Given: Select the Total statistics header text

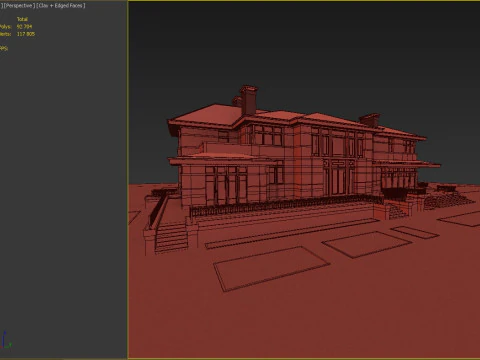Looking at the screenshot, I should coord(22,19).
